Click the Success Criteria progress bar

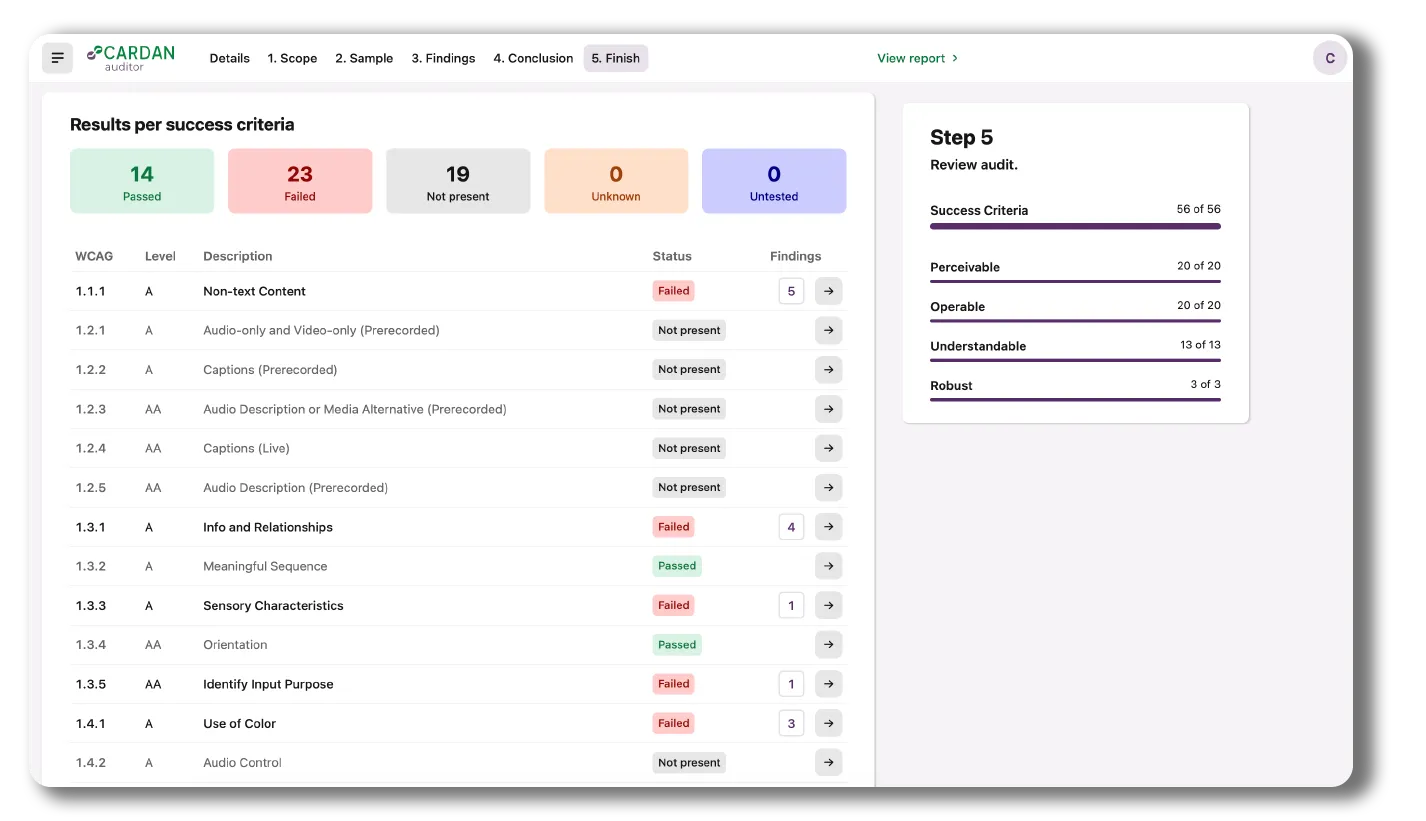click(1075, 226)
